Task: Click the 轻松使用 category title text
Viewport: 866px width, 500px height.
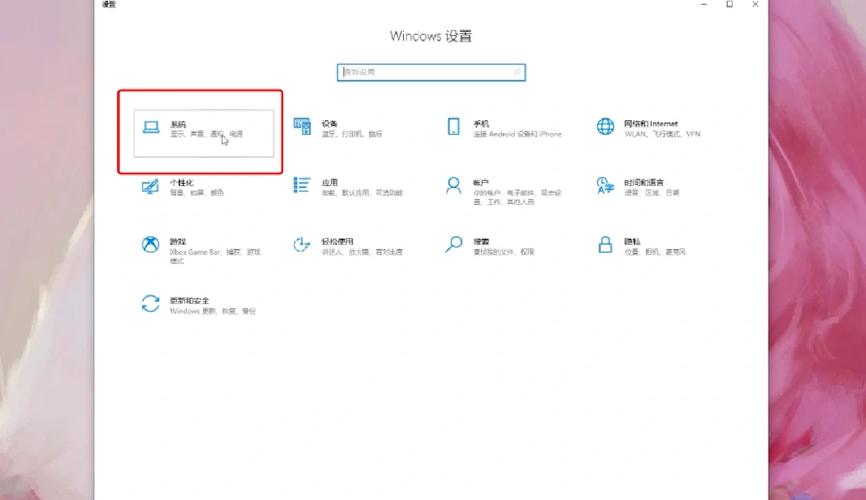Action: pyautogui.click(x=337, y=241)
